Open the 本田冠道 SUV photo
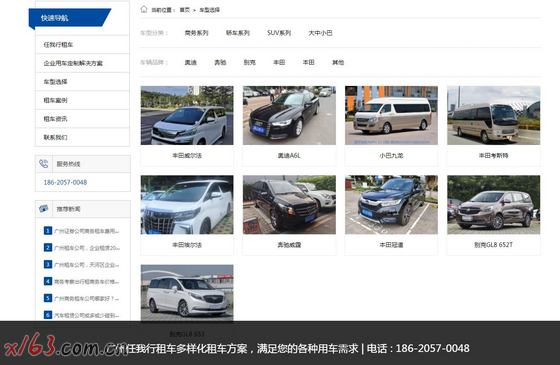560x365 pixels. click(391, 205)
